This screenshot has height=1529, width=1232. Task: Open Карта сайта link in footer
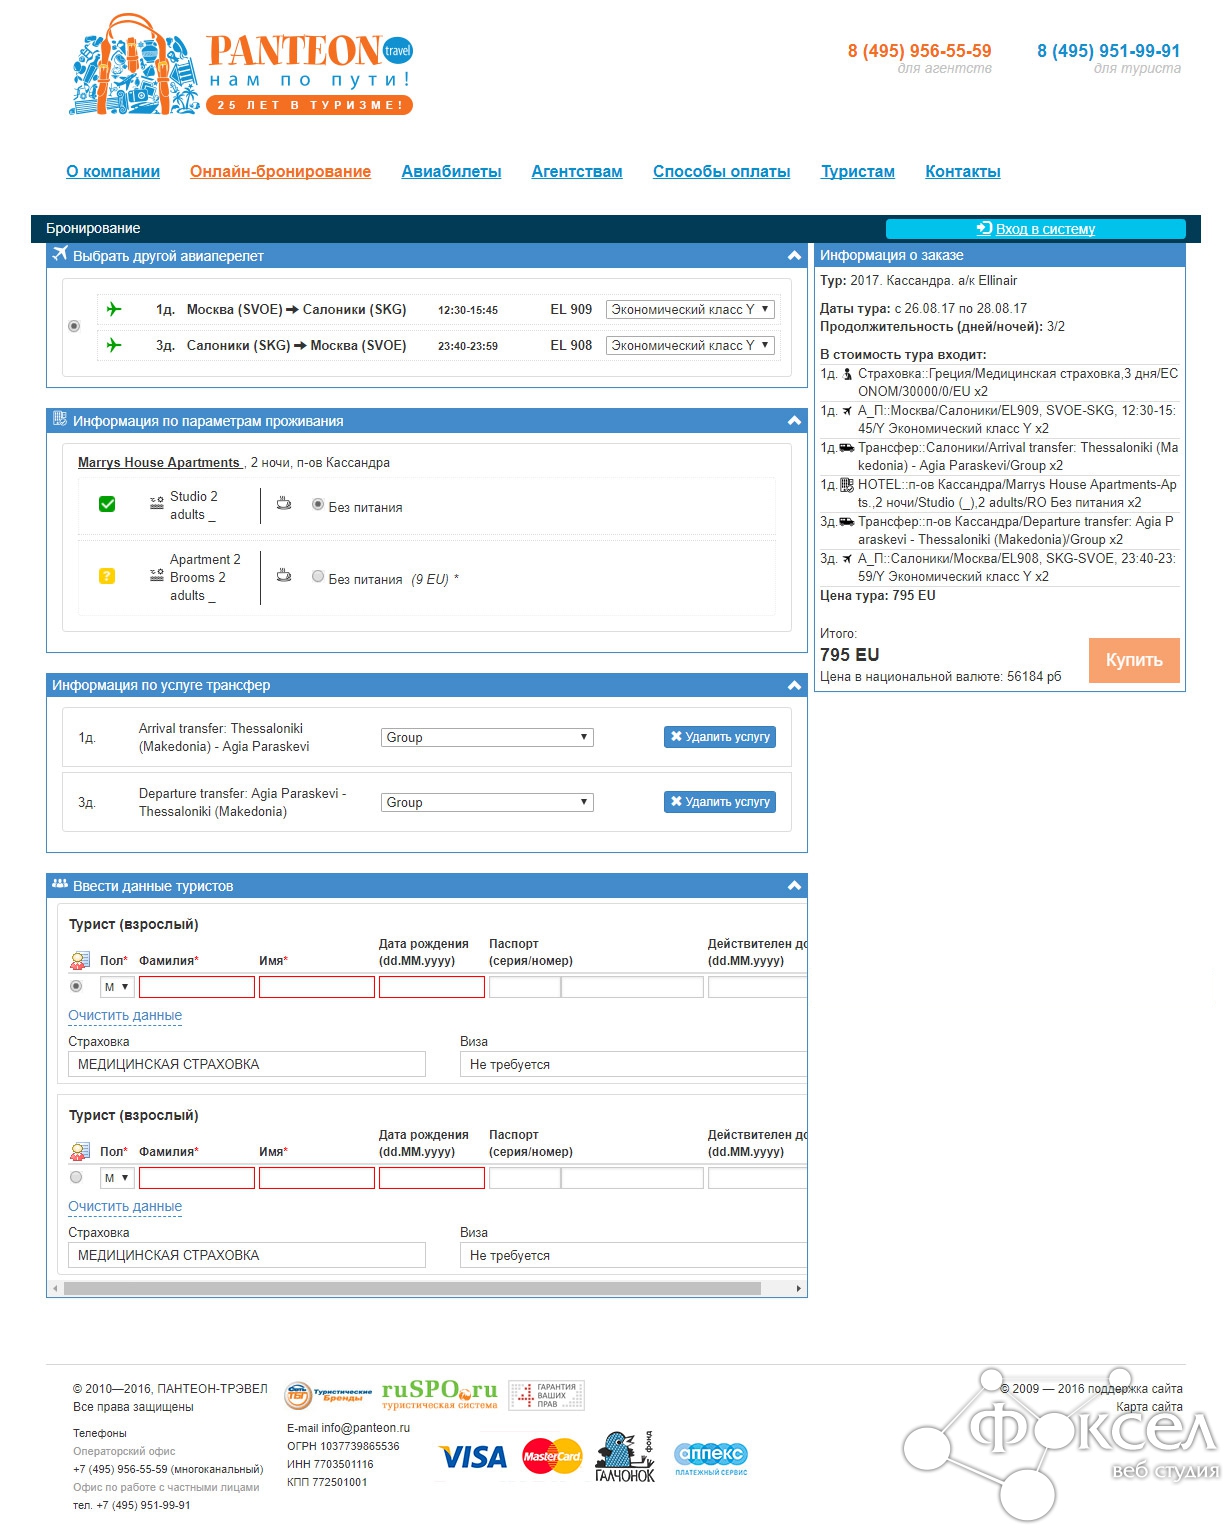click(1149, 1407)
